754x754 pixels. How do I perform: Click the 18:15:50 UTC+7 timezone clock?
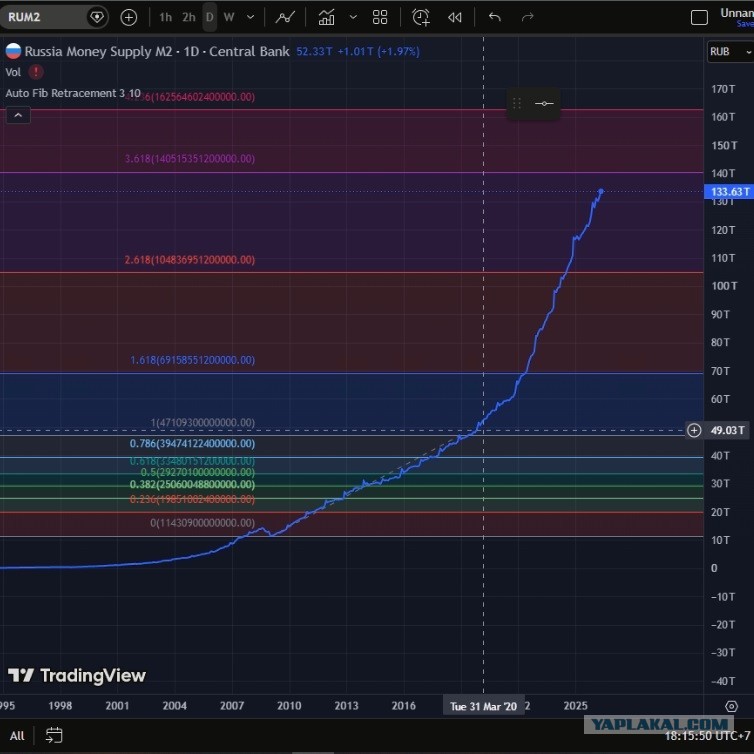(x=708, y=736)
